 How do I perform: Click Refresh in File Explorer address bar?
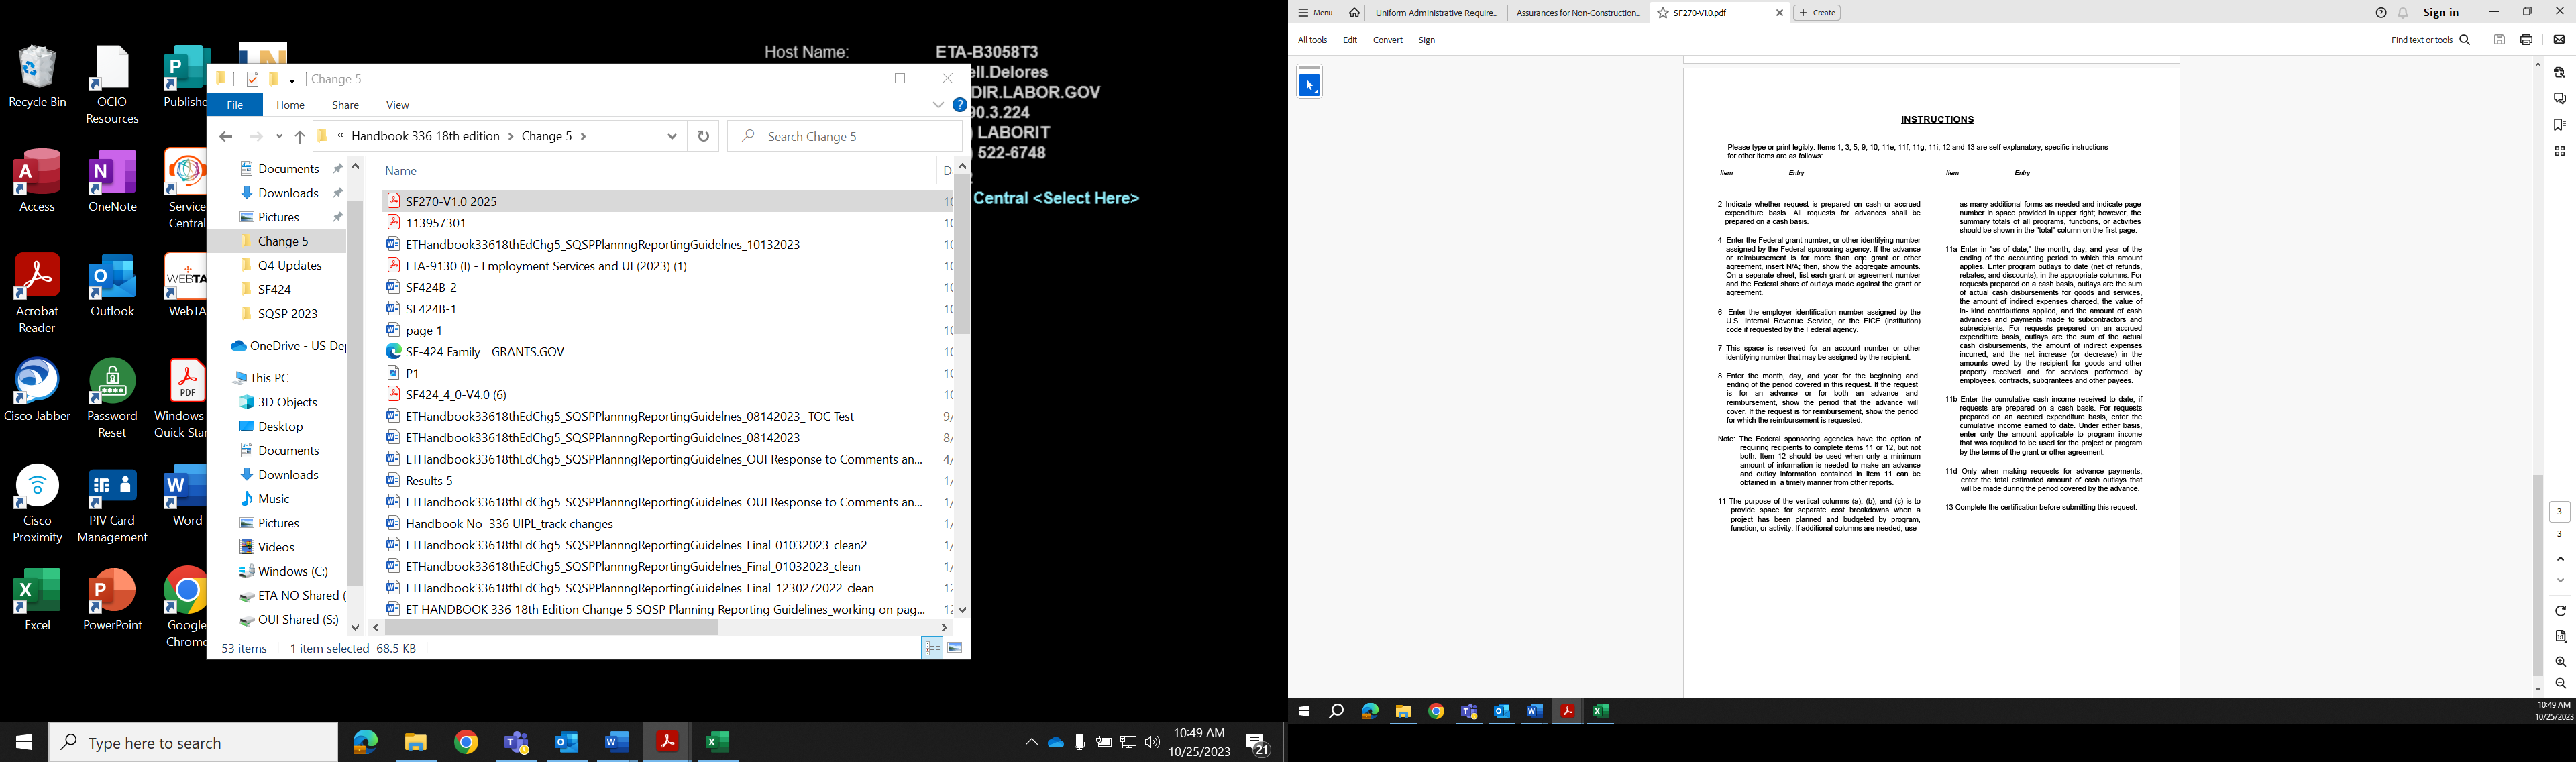click(x=703, y=136)
